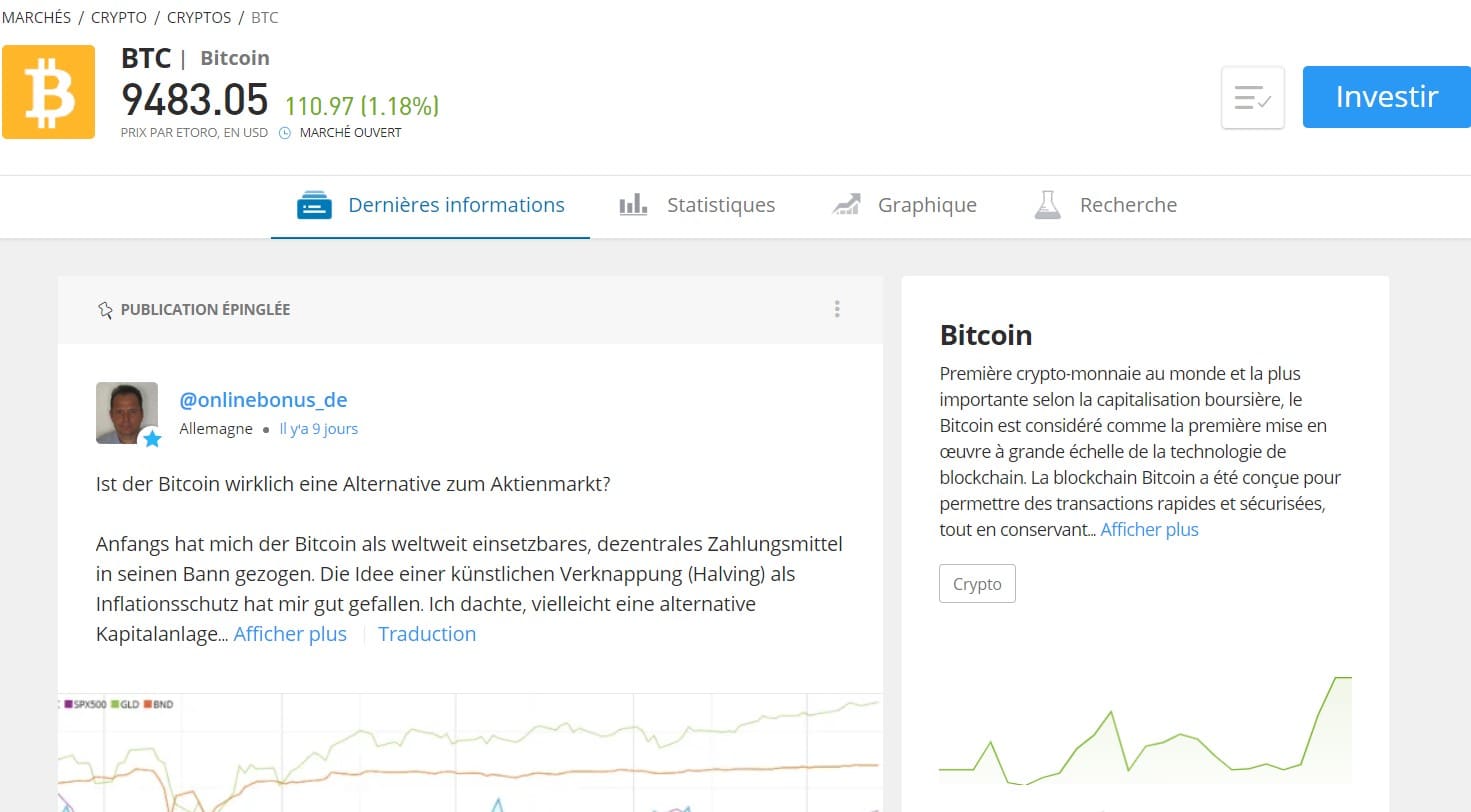Open the three-dot menu on pinned post
Image resolution: width=1471 pixels, height=812 pixels.
[x=837, y=309]
